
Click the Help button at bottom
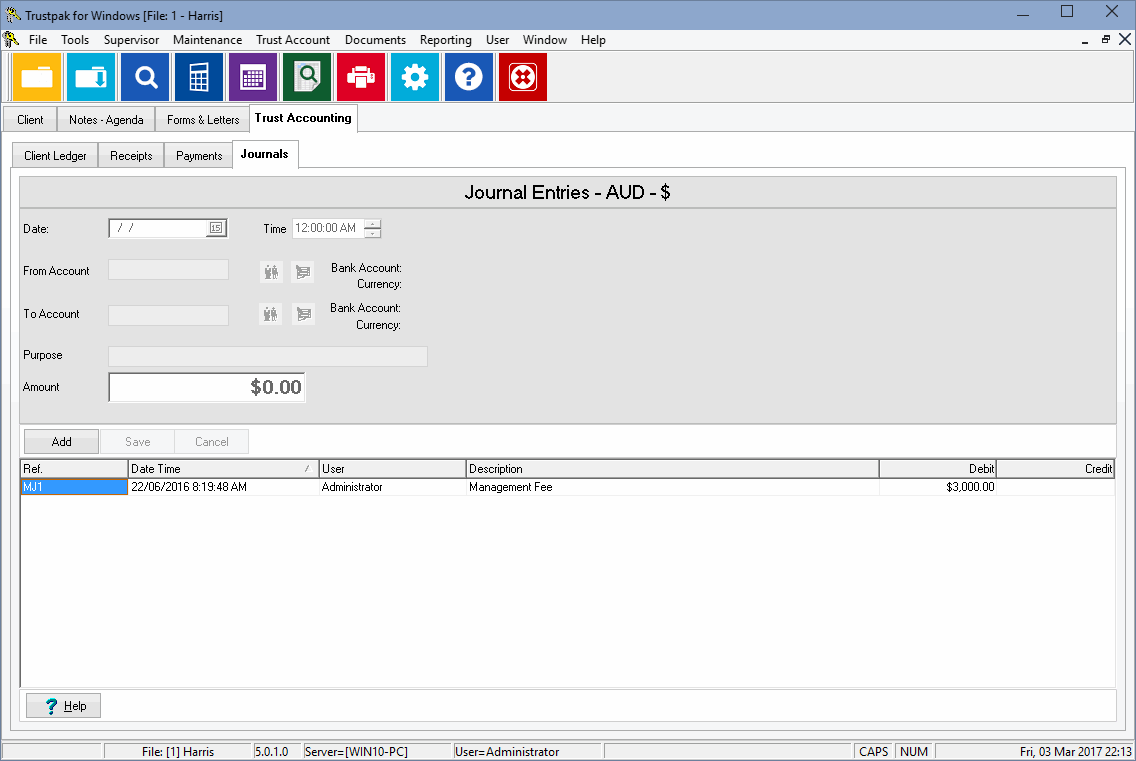[x=64, y=706]
